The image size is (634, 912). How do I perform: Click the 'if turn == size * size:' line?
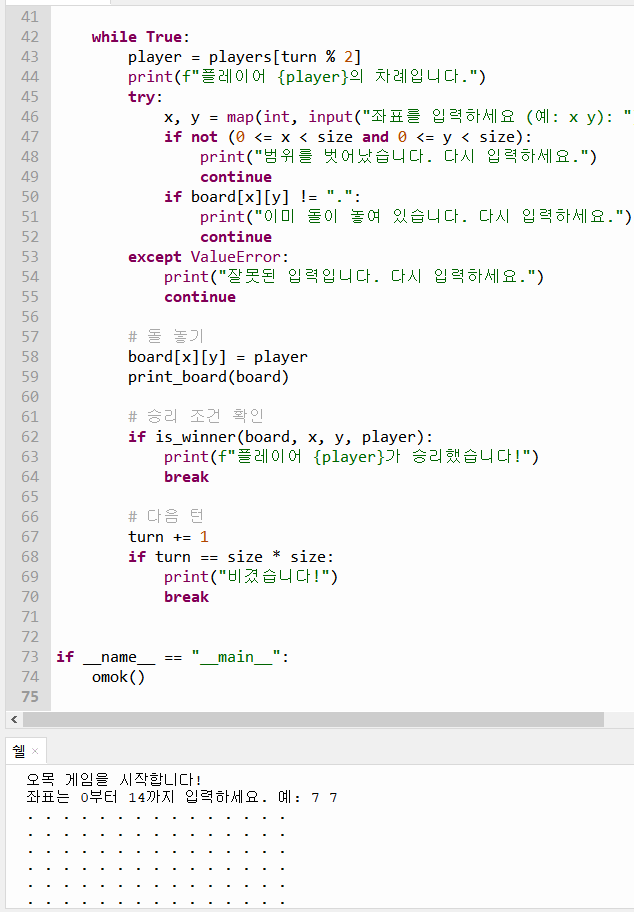pyautogui.click(x=231, y=557)
